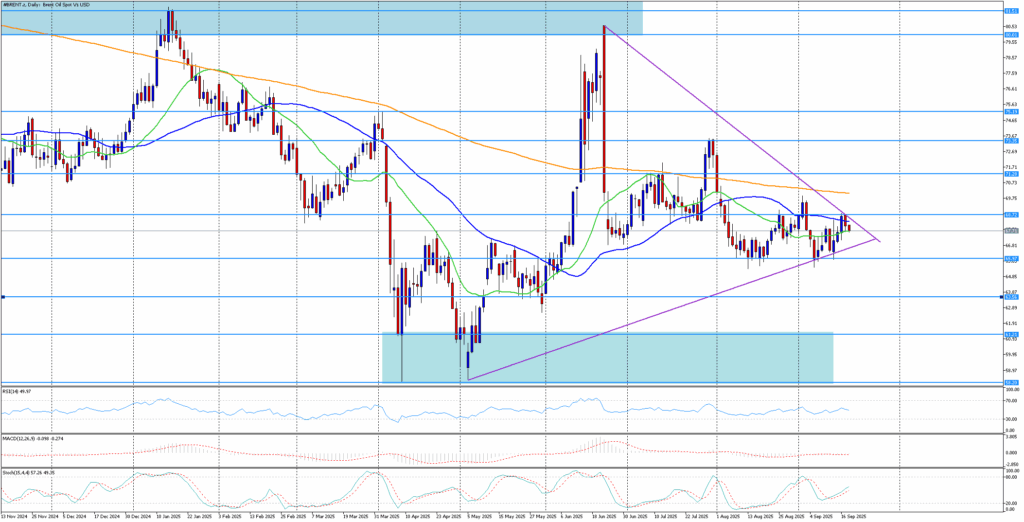Click the 23 Nov 2024 date label
This screenshot has width=1024, height=522.
pos(15,516)
